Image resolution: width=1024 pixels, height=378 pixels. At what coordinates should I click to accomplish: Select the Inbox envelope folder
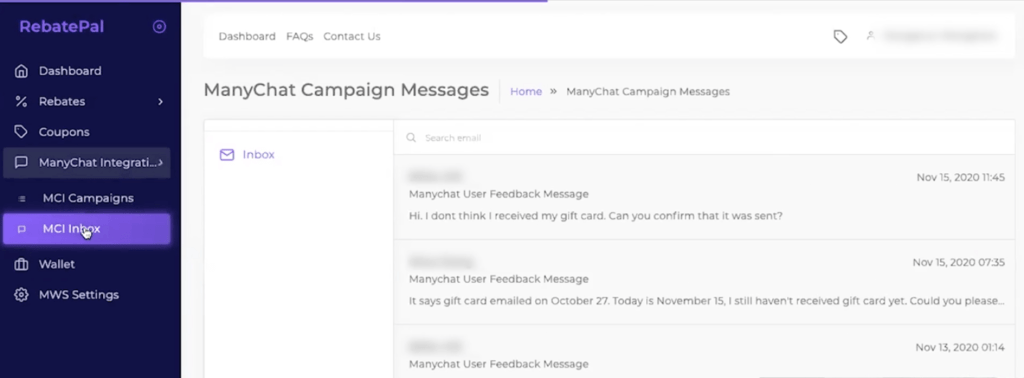(247, 155)
